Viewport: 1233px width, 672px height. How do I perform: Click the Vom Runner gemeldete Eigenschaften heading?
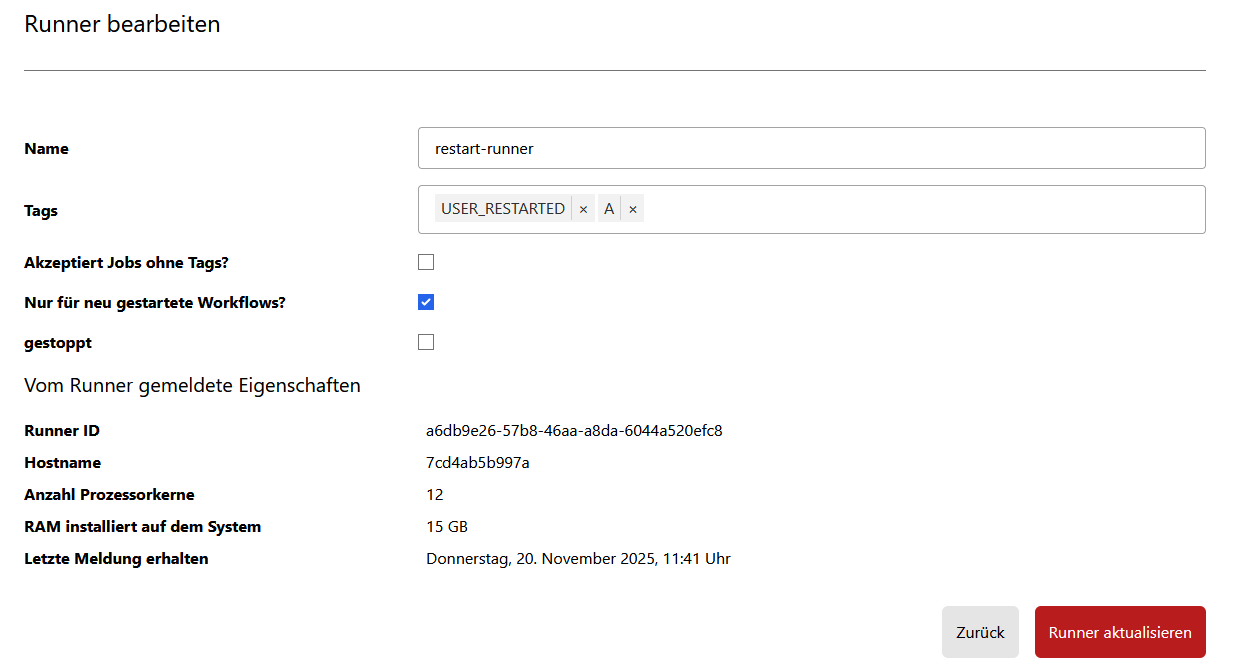click(192, 385)
